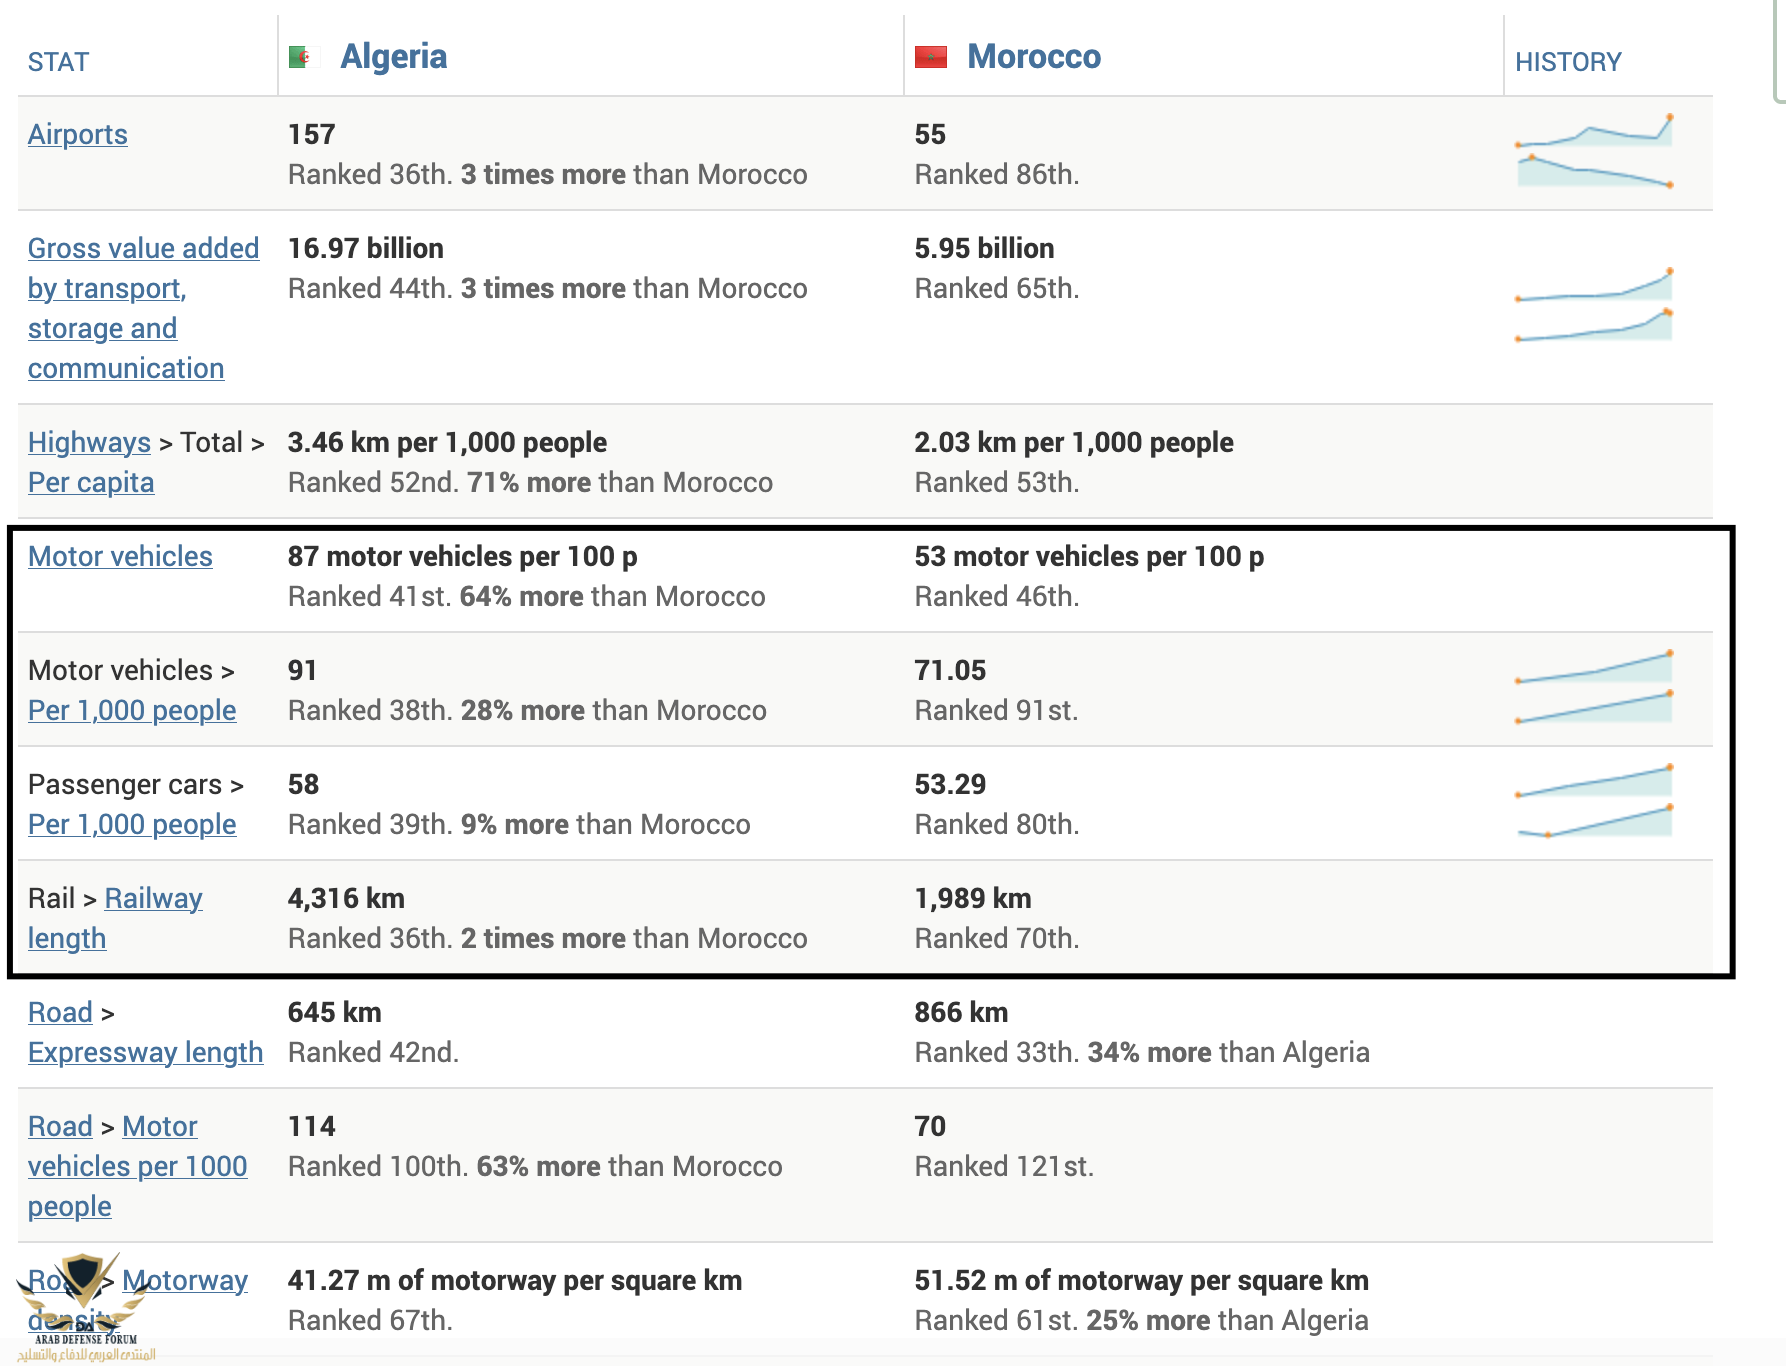View Motor vehicles per 1,000 people history chart

(x=1593, y=688)
